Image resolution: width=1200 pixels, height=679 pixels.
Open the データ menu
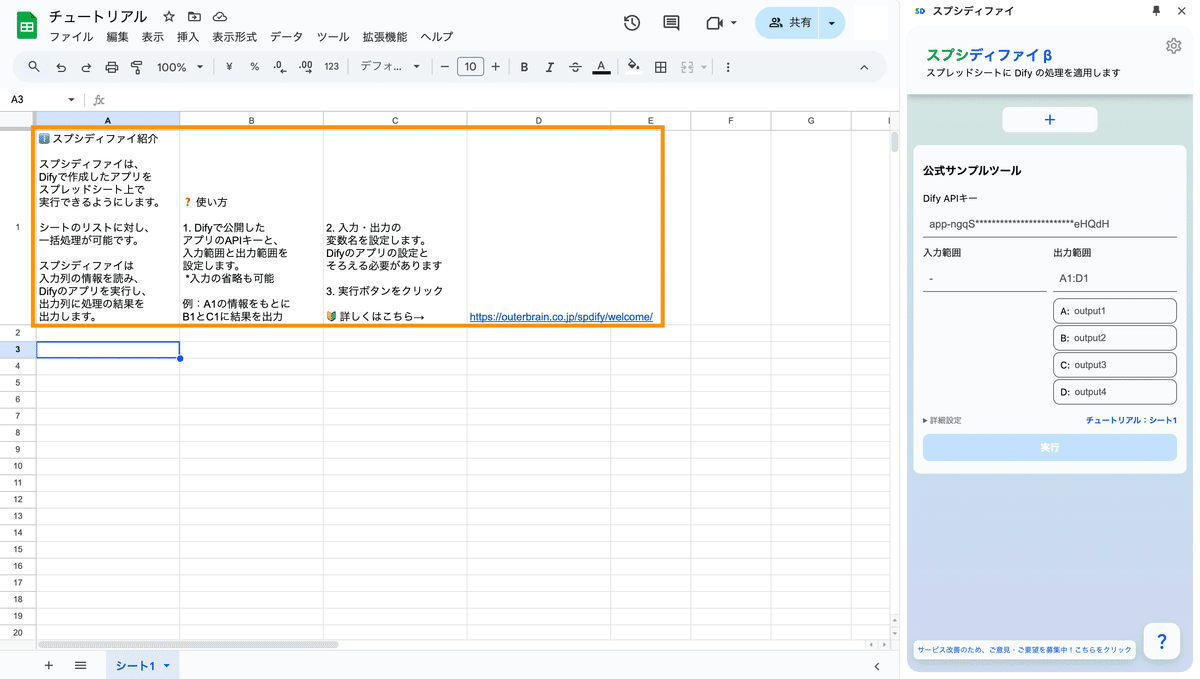click(286, 37)
